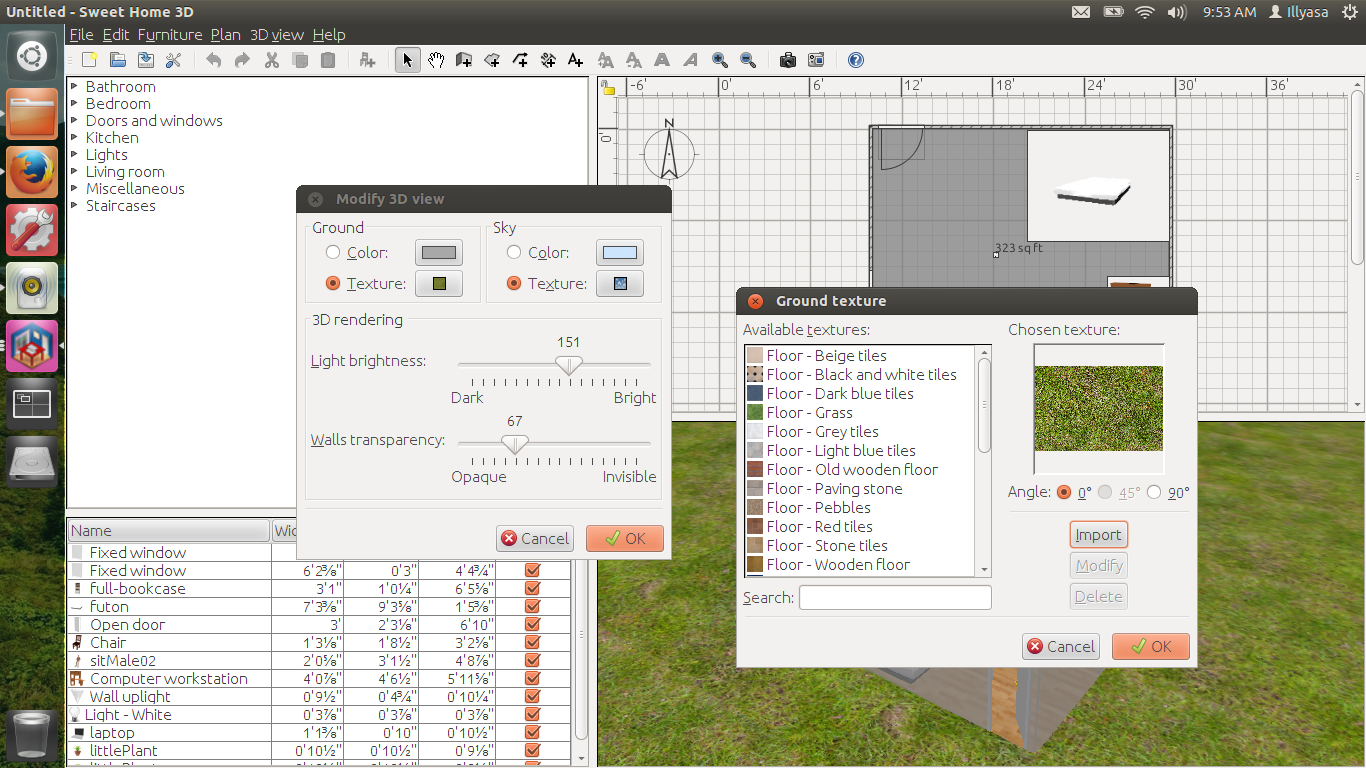This screenshot has height=768, width=1366.
Task: Click the Create video icon
Action: click(x=816, y=60)
